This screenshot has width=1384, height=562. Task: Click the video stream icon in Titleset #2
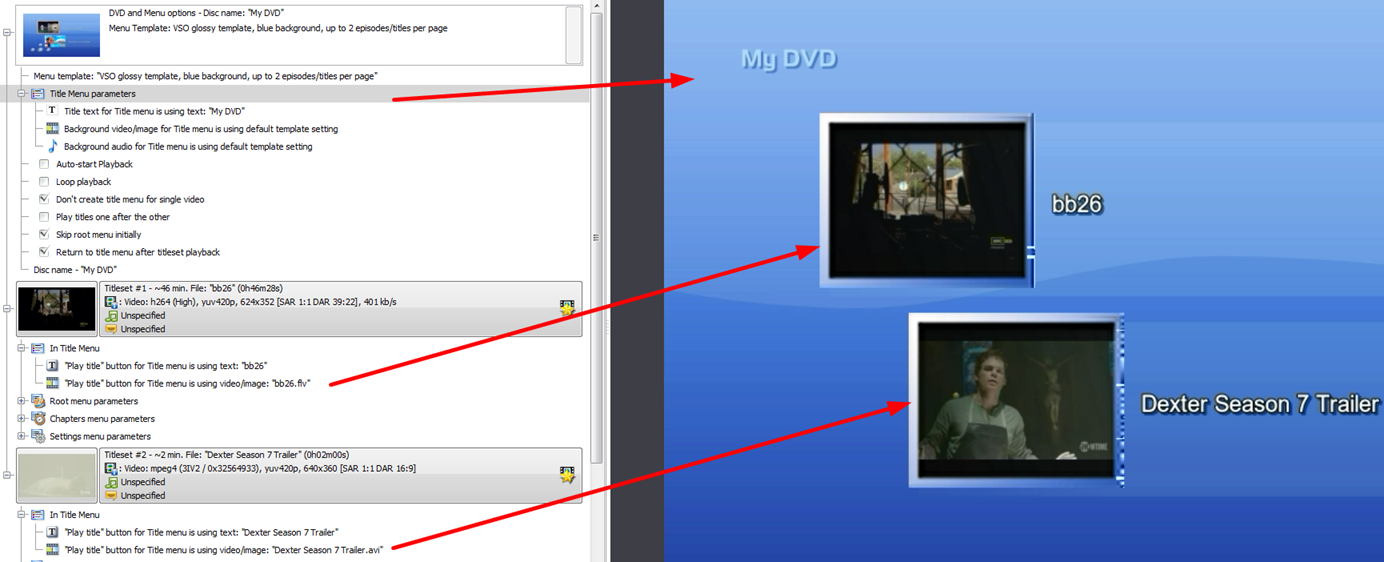(x=111, y=468)
